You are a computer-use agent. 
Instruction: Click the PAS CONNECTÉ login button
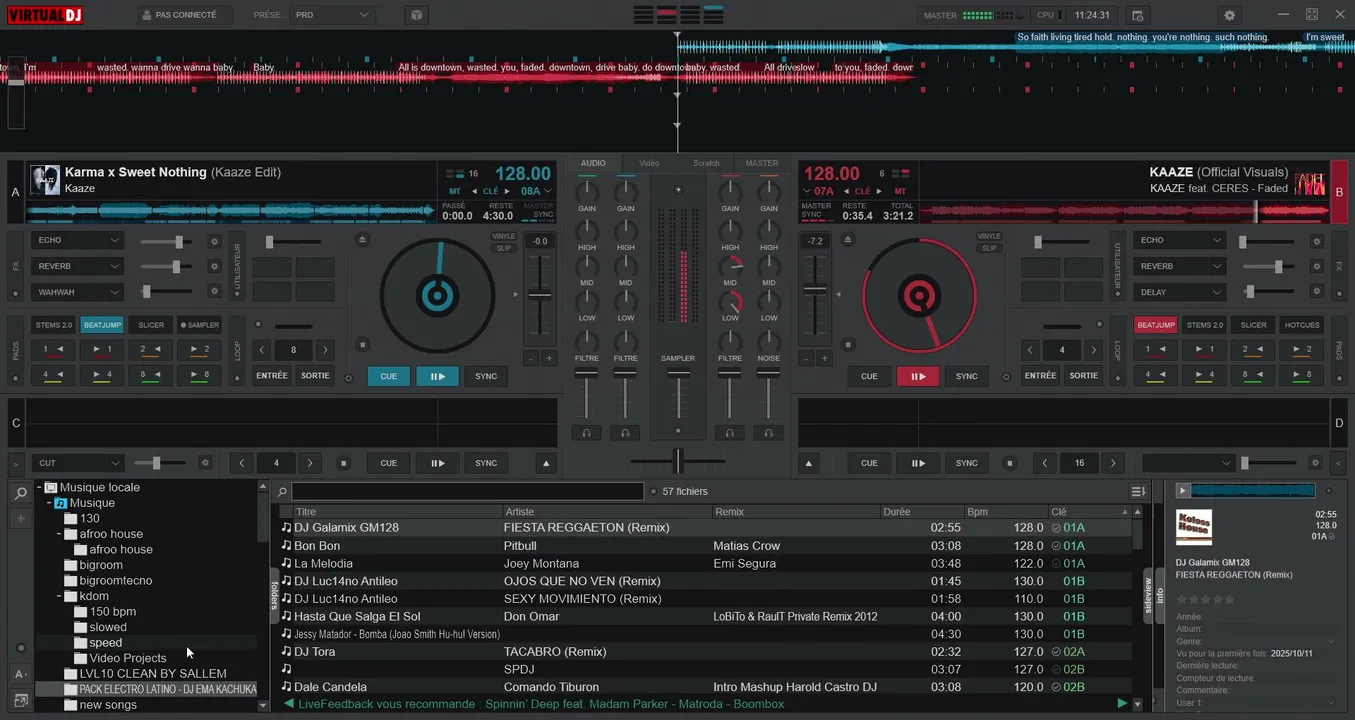pos(185,15)
